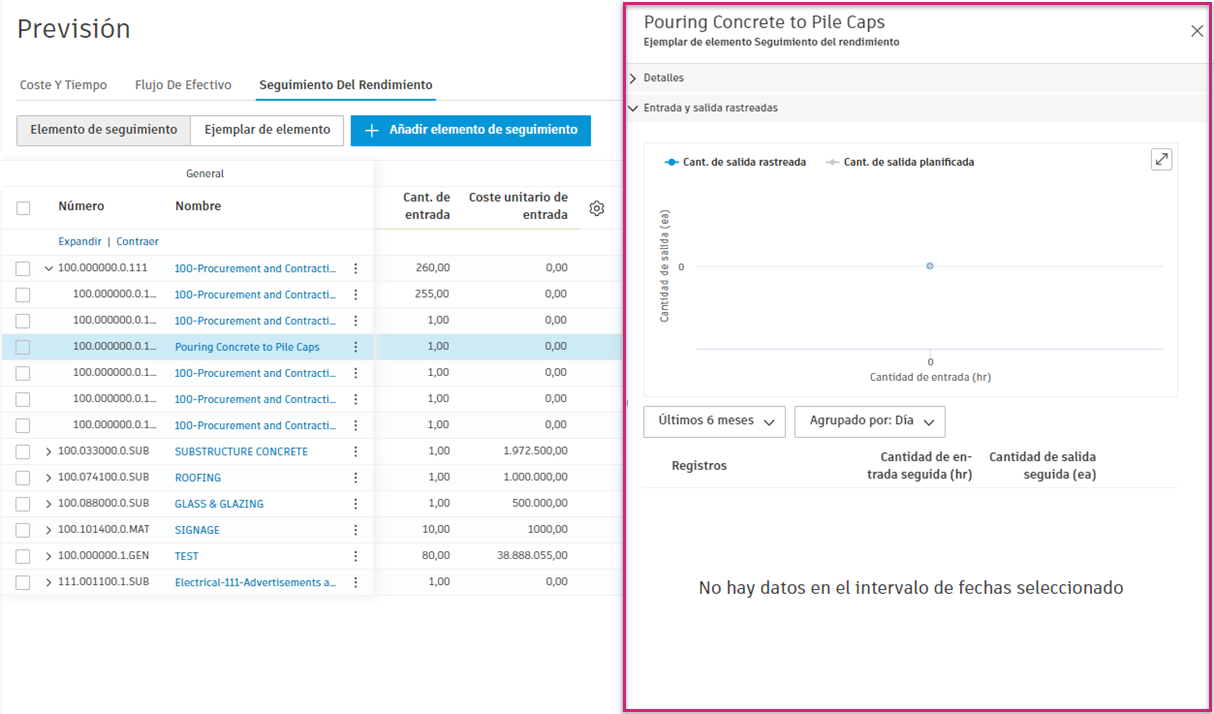The image size is (1214, 714).
Task: Check the box for Pouring Concrete to Pile Caps row
Action: pyautogui.click(x=23, y=347)
